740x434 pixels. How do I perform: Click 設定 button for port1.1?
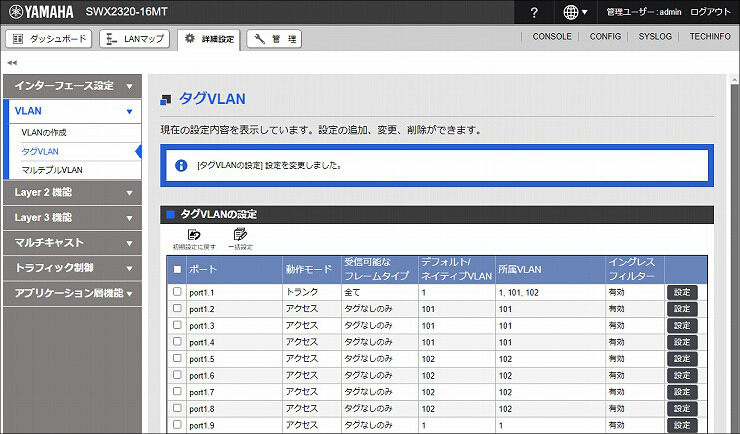682,292
